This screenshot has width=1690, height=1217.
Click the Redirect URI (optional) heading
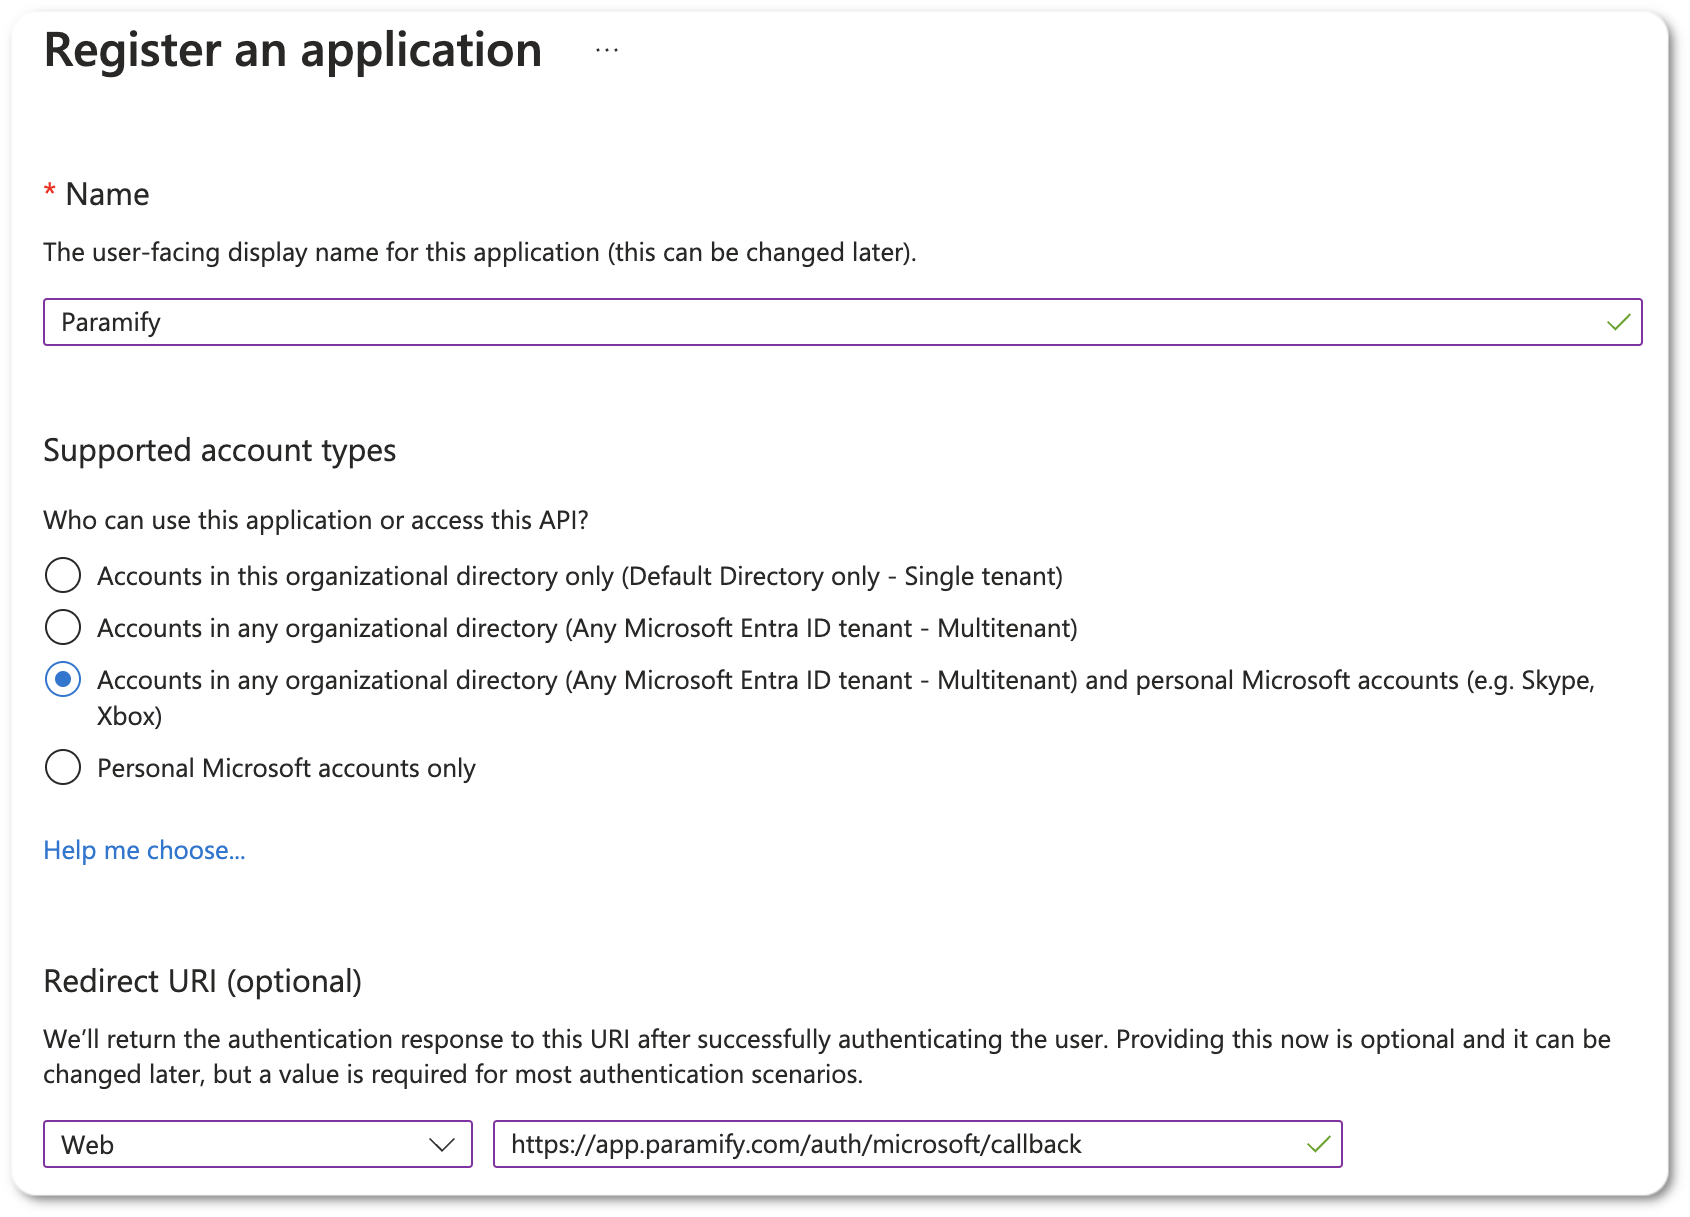pos(203,981)
